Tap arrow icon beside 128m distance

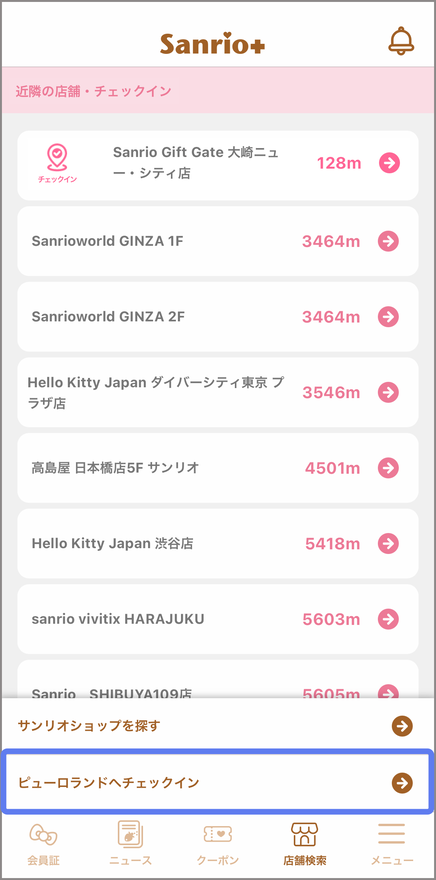[389, 163]
